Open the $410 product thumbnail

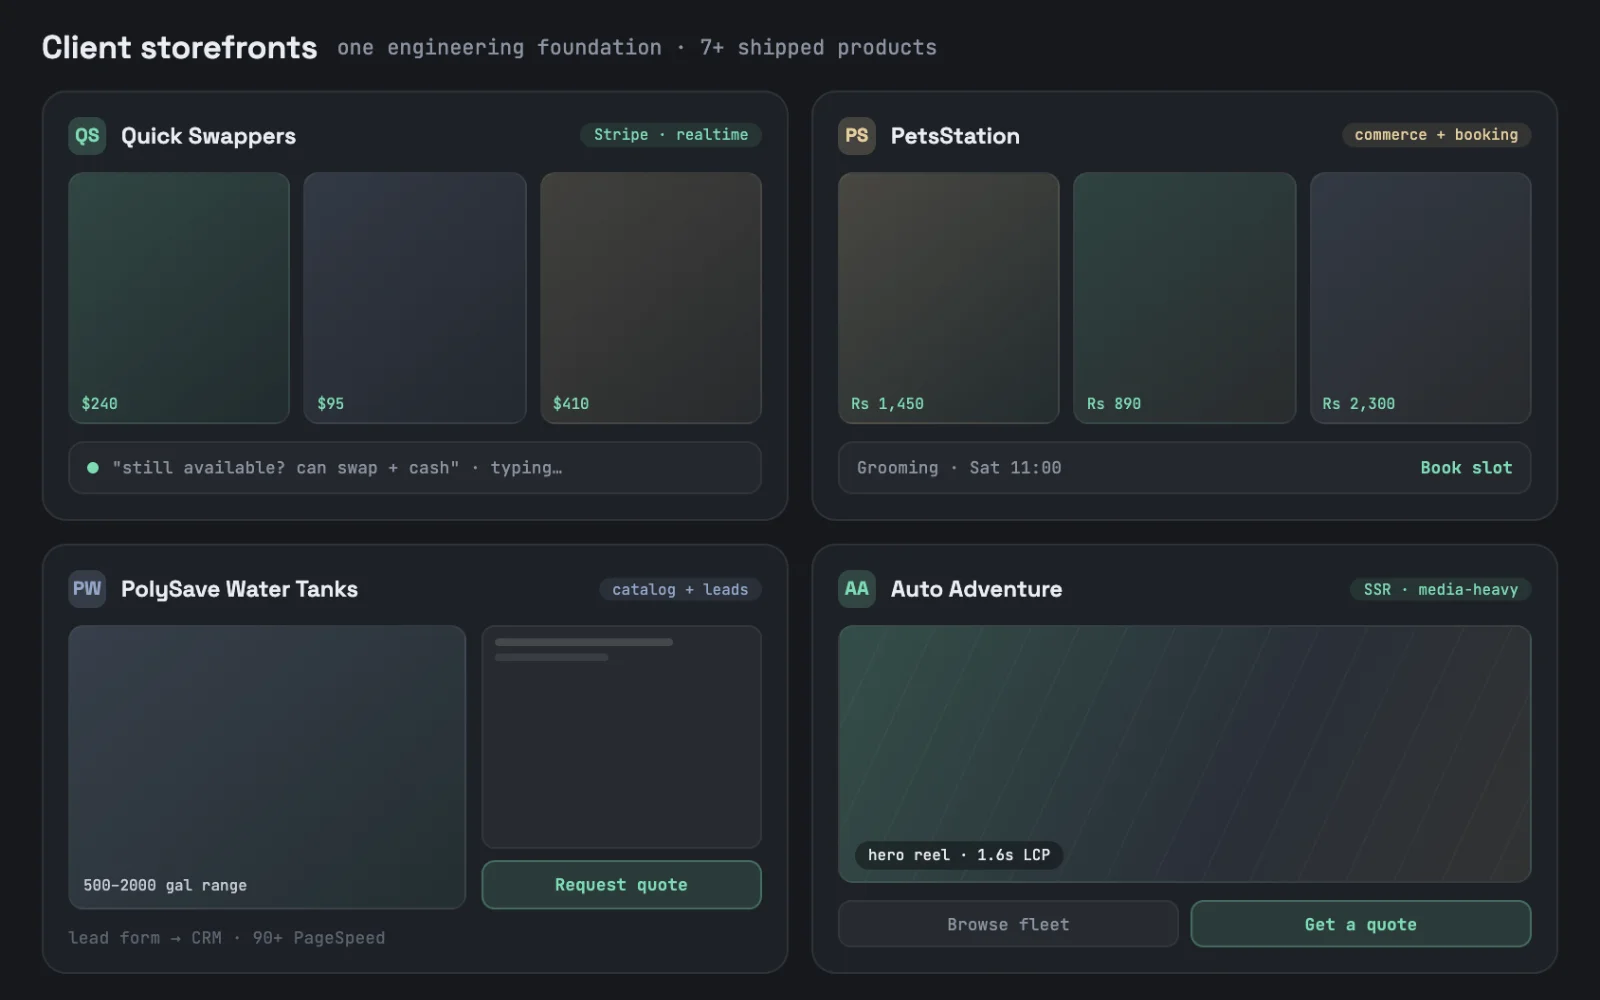(x=651, y=298)
